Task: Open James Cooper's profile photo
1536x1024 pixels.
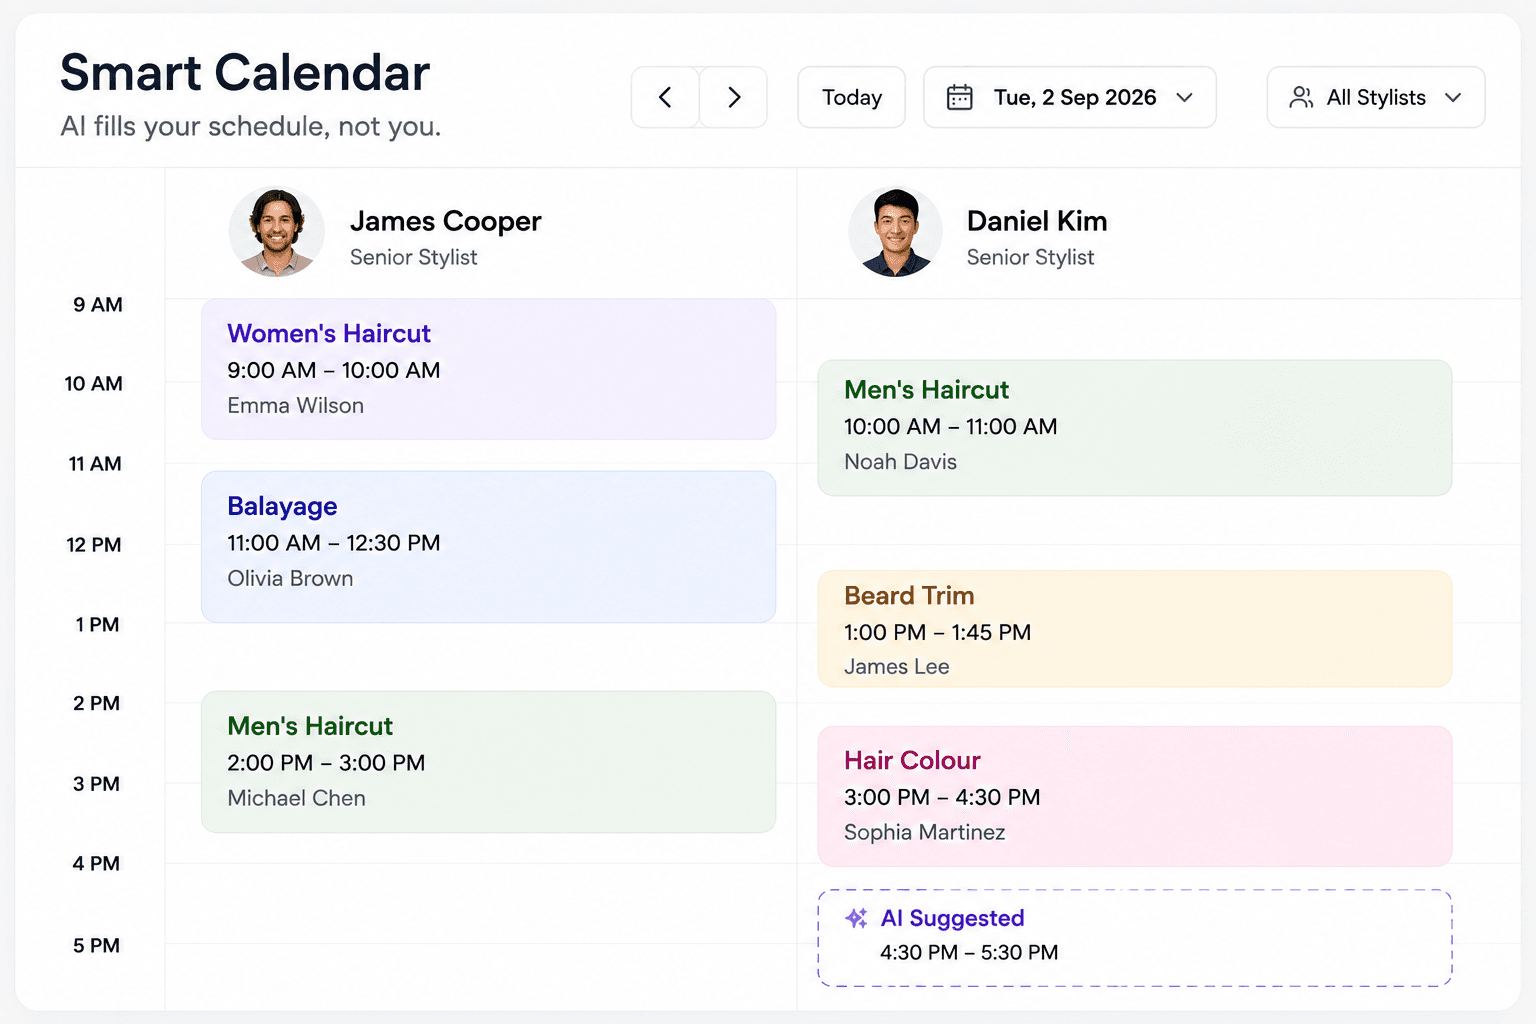Action: 277,232
